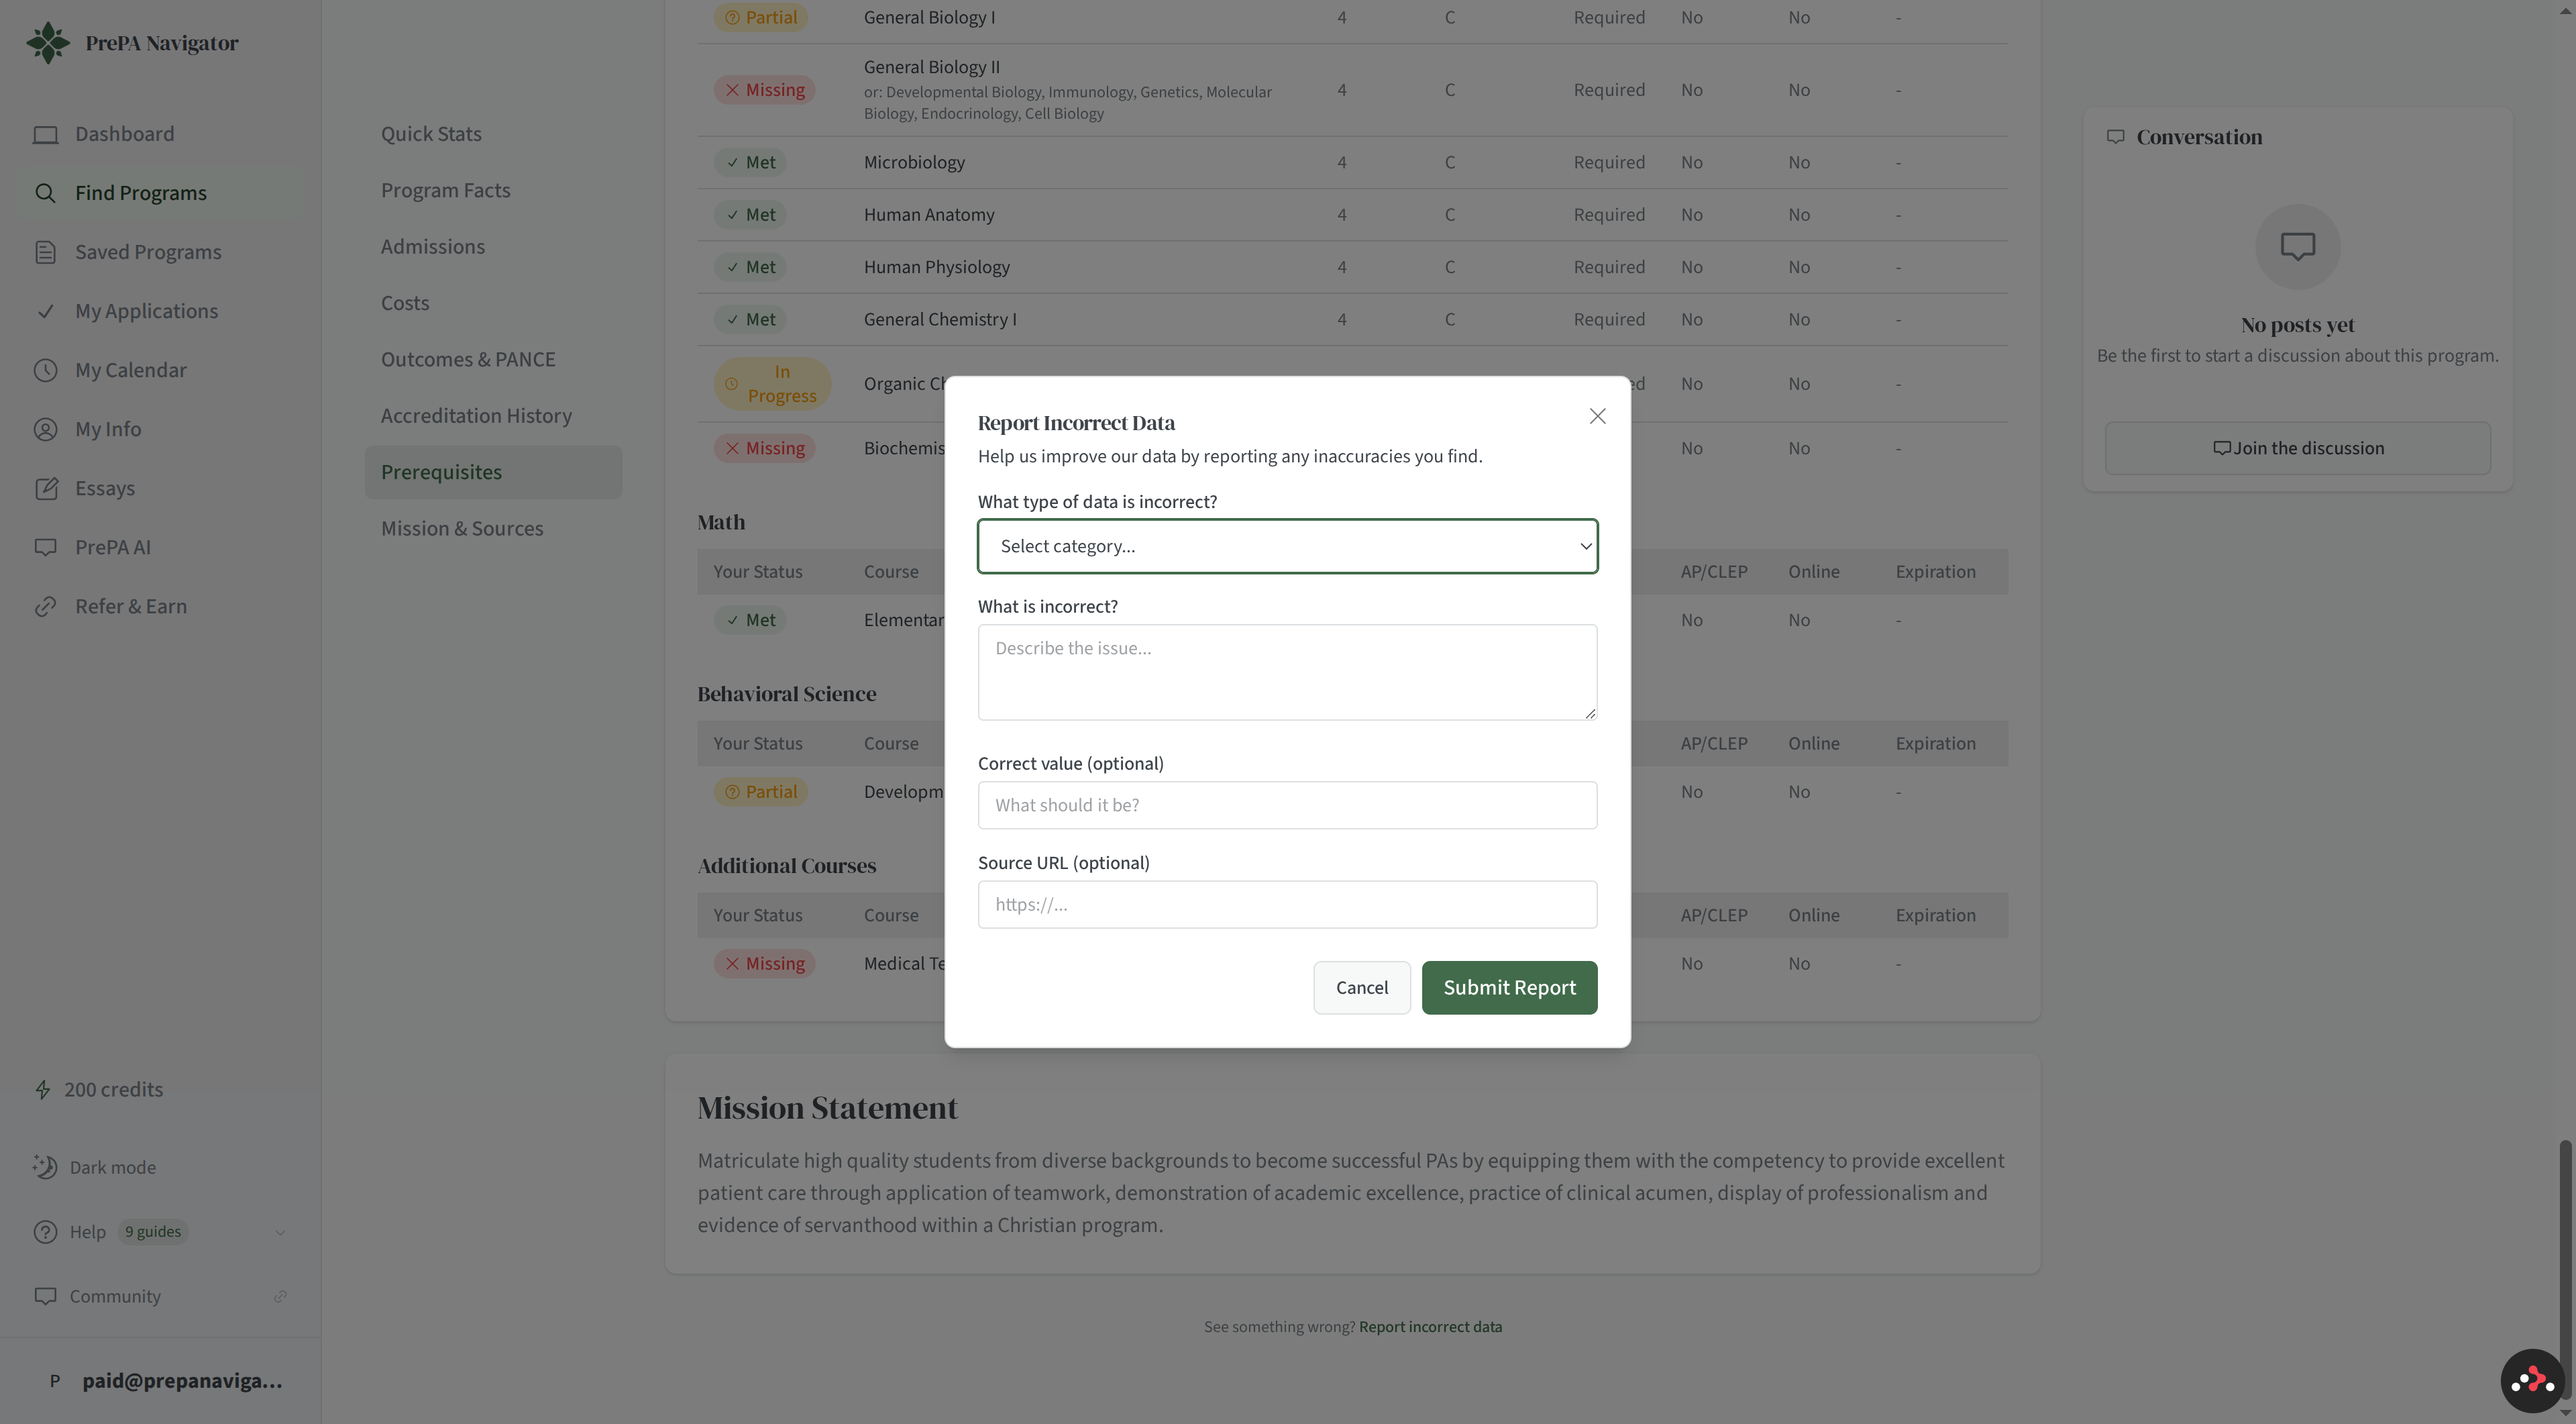Go to the Quick Stats section
Viewport: 2576px width, 1424px height.
(431, 134)
